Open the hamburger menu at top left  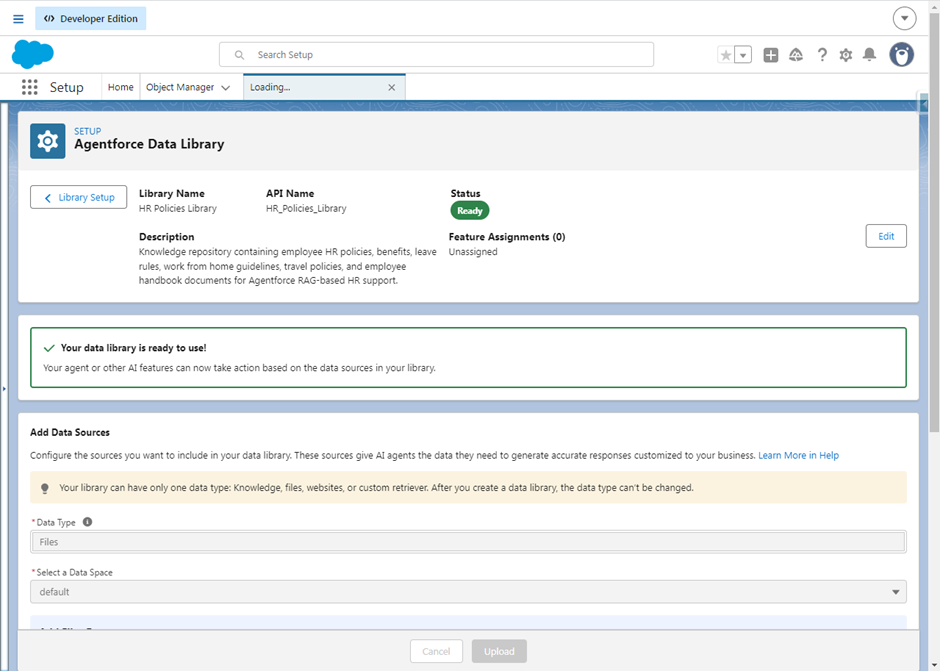(19, 19)
